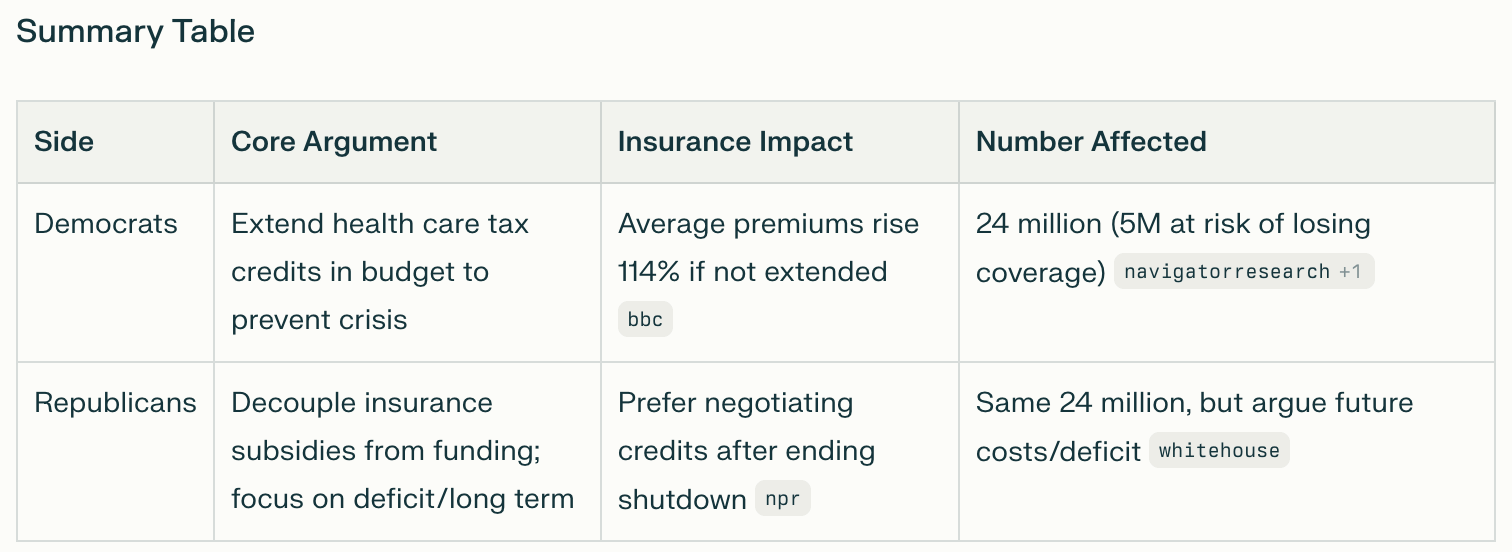Click the 'Extend health care tax credits' cell
The image size is (1512, 552).
[379, 224]
